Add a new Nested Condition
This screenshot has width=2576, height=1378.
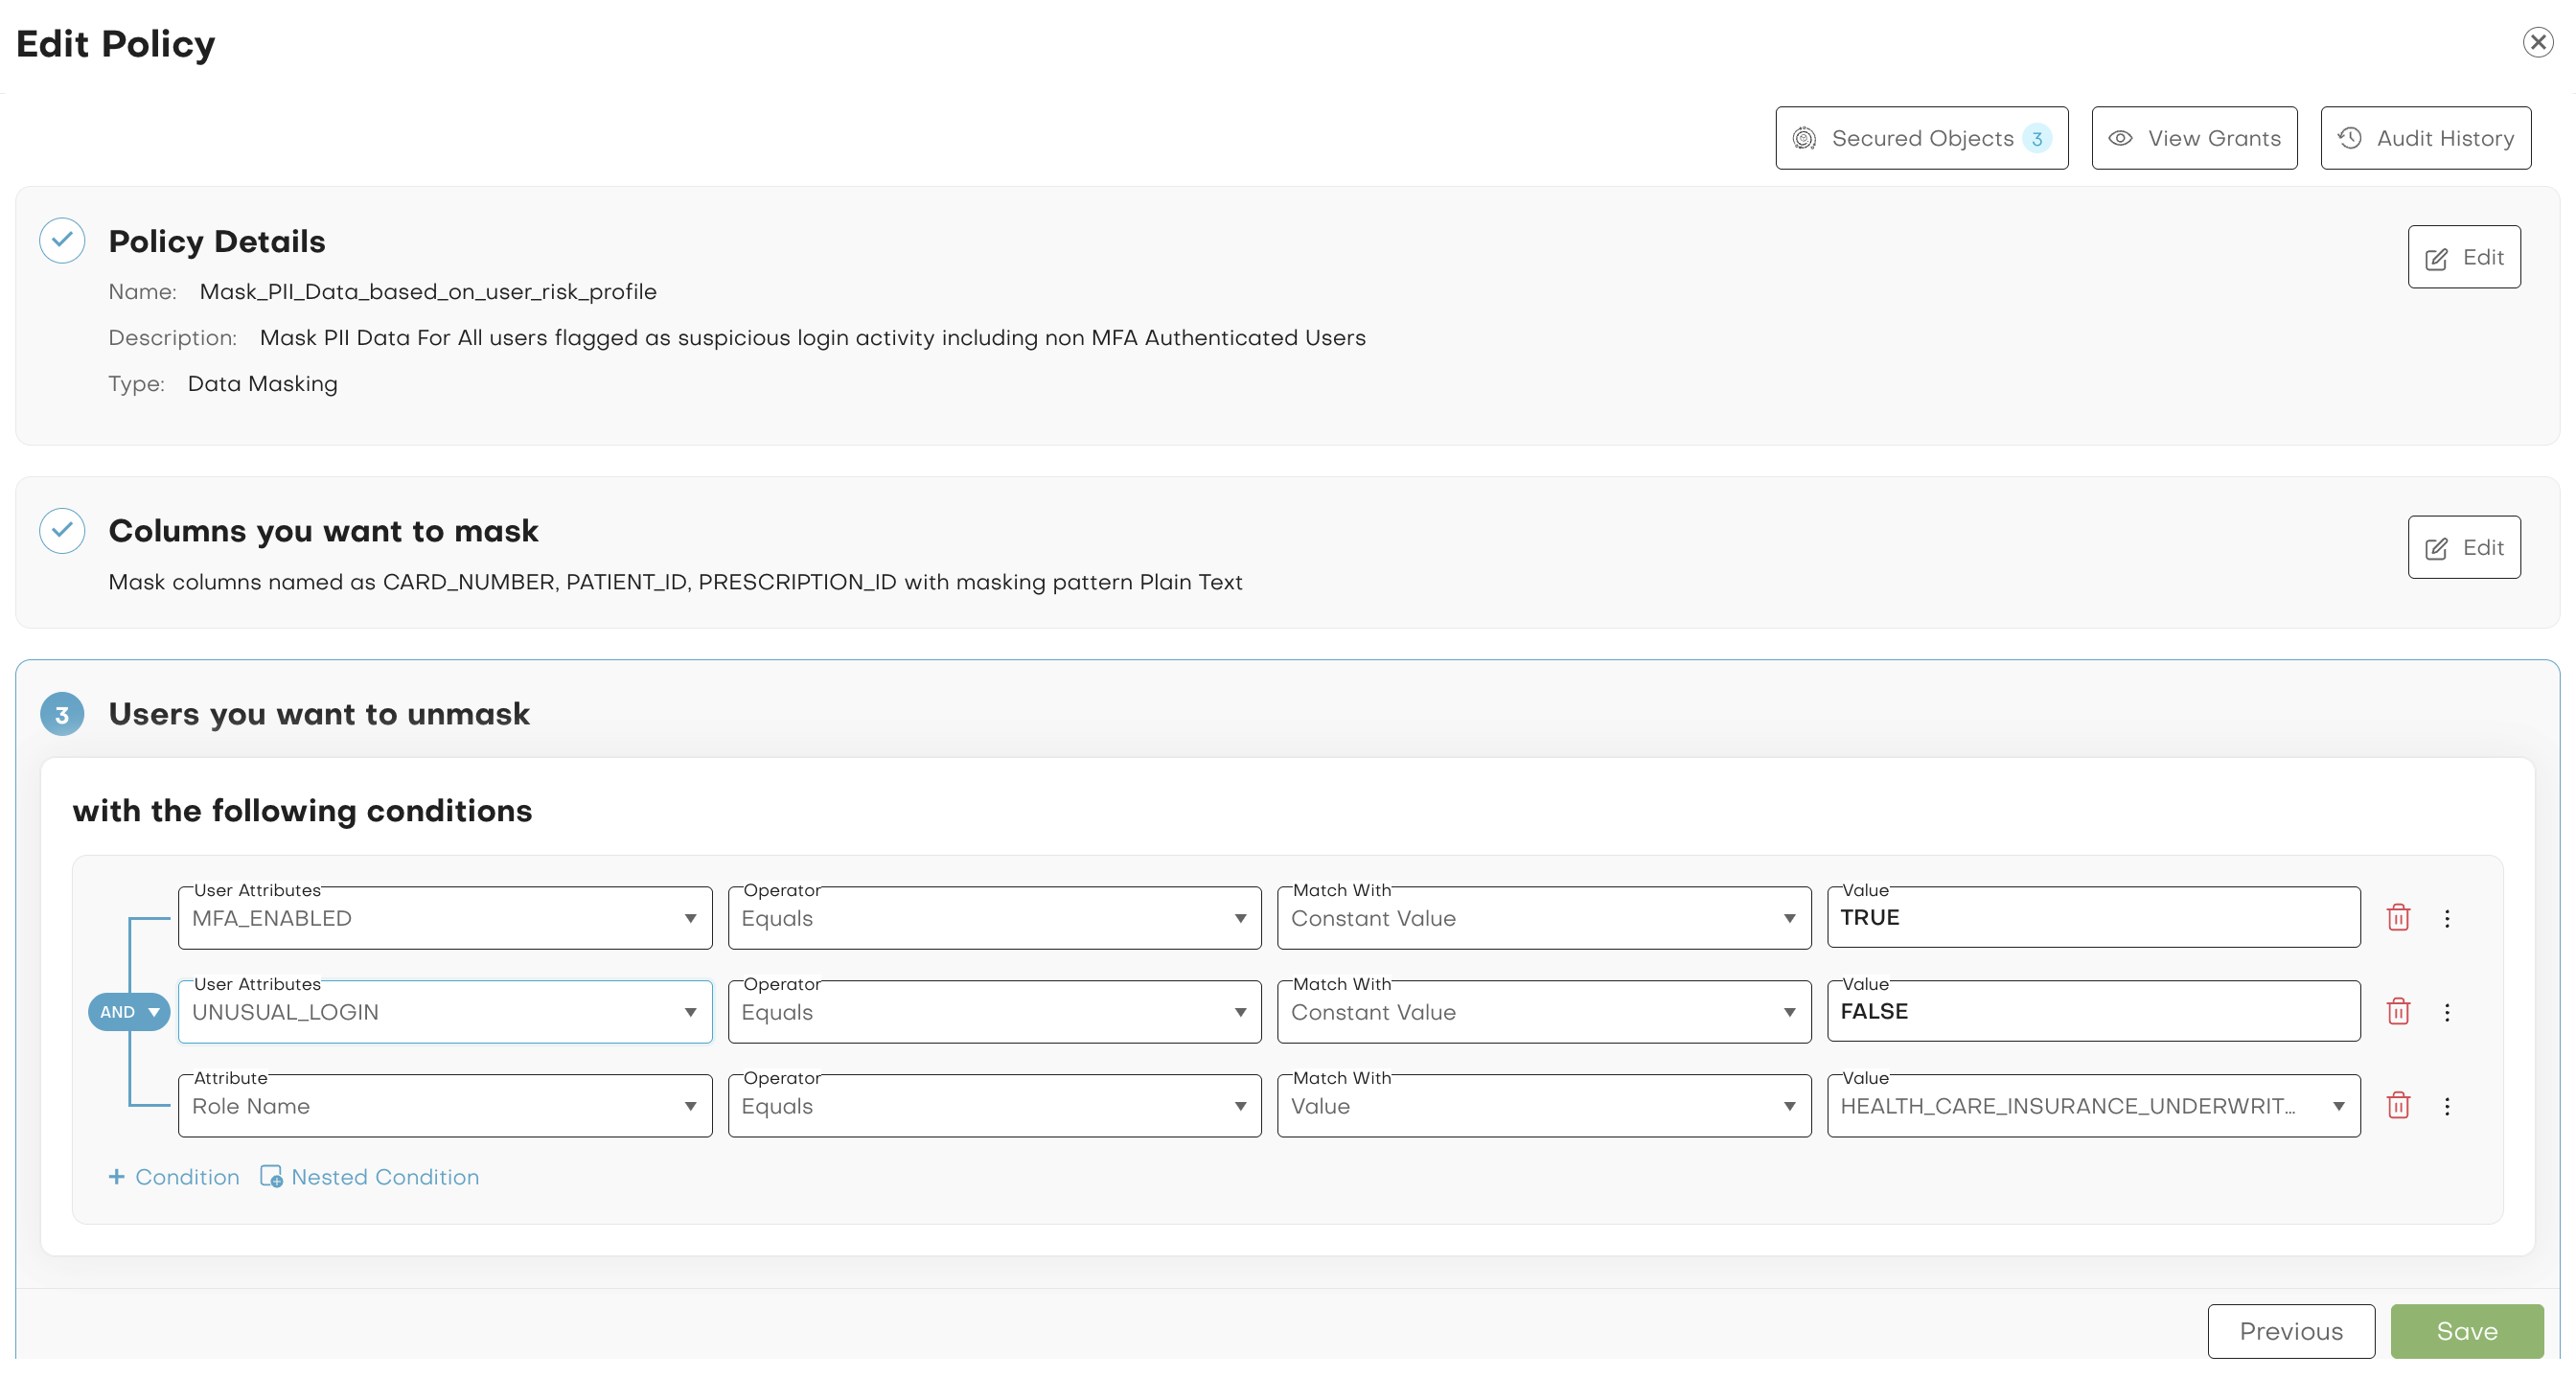(369, 1177)
